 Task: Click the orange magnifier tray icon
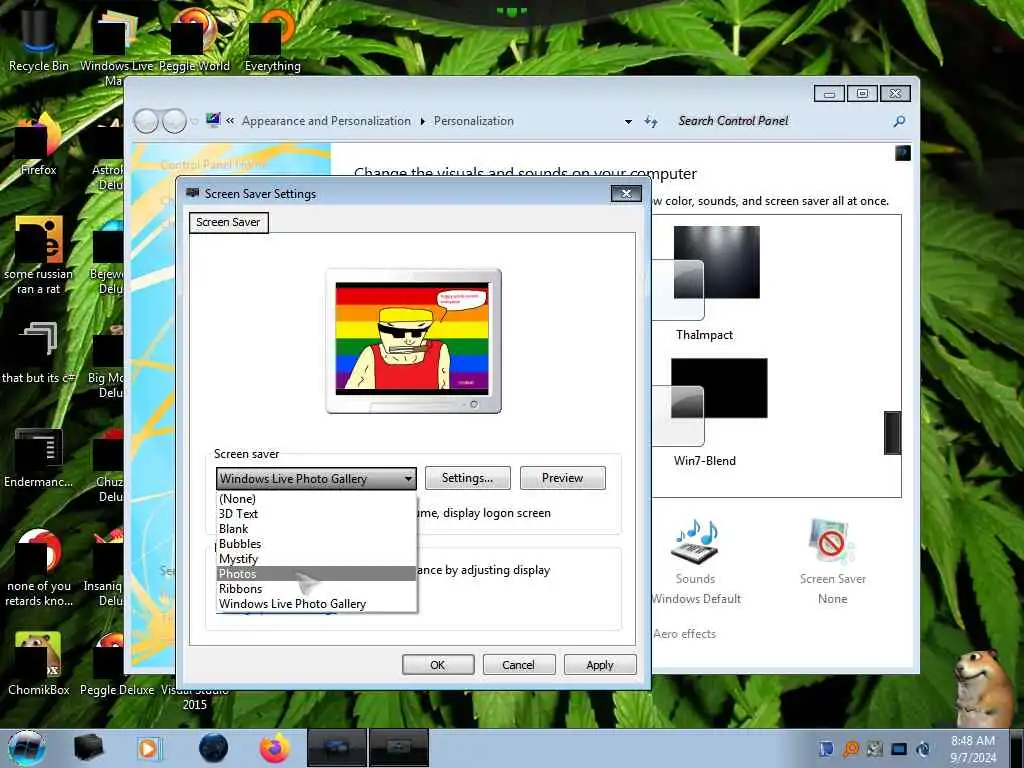851,748
